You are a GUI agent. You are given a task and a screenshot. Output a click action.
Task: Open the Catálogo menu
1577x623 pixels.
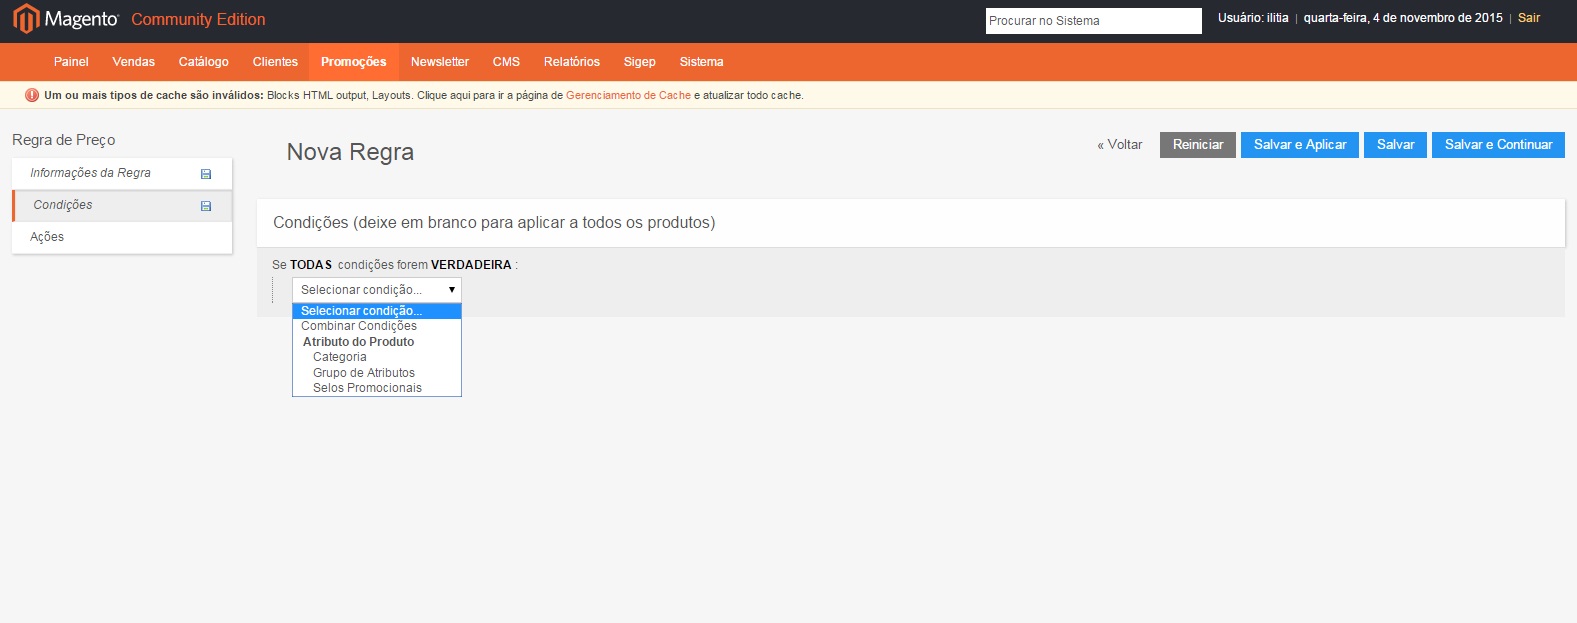click(204, 62)
